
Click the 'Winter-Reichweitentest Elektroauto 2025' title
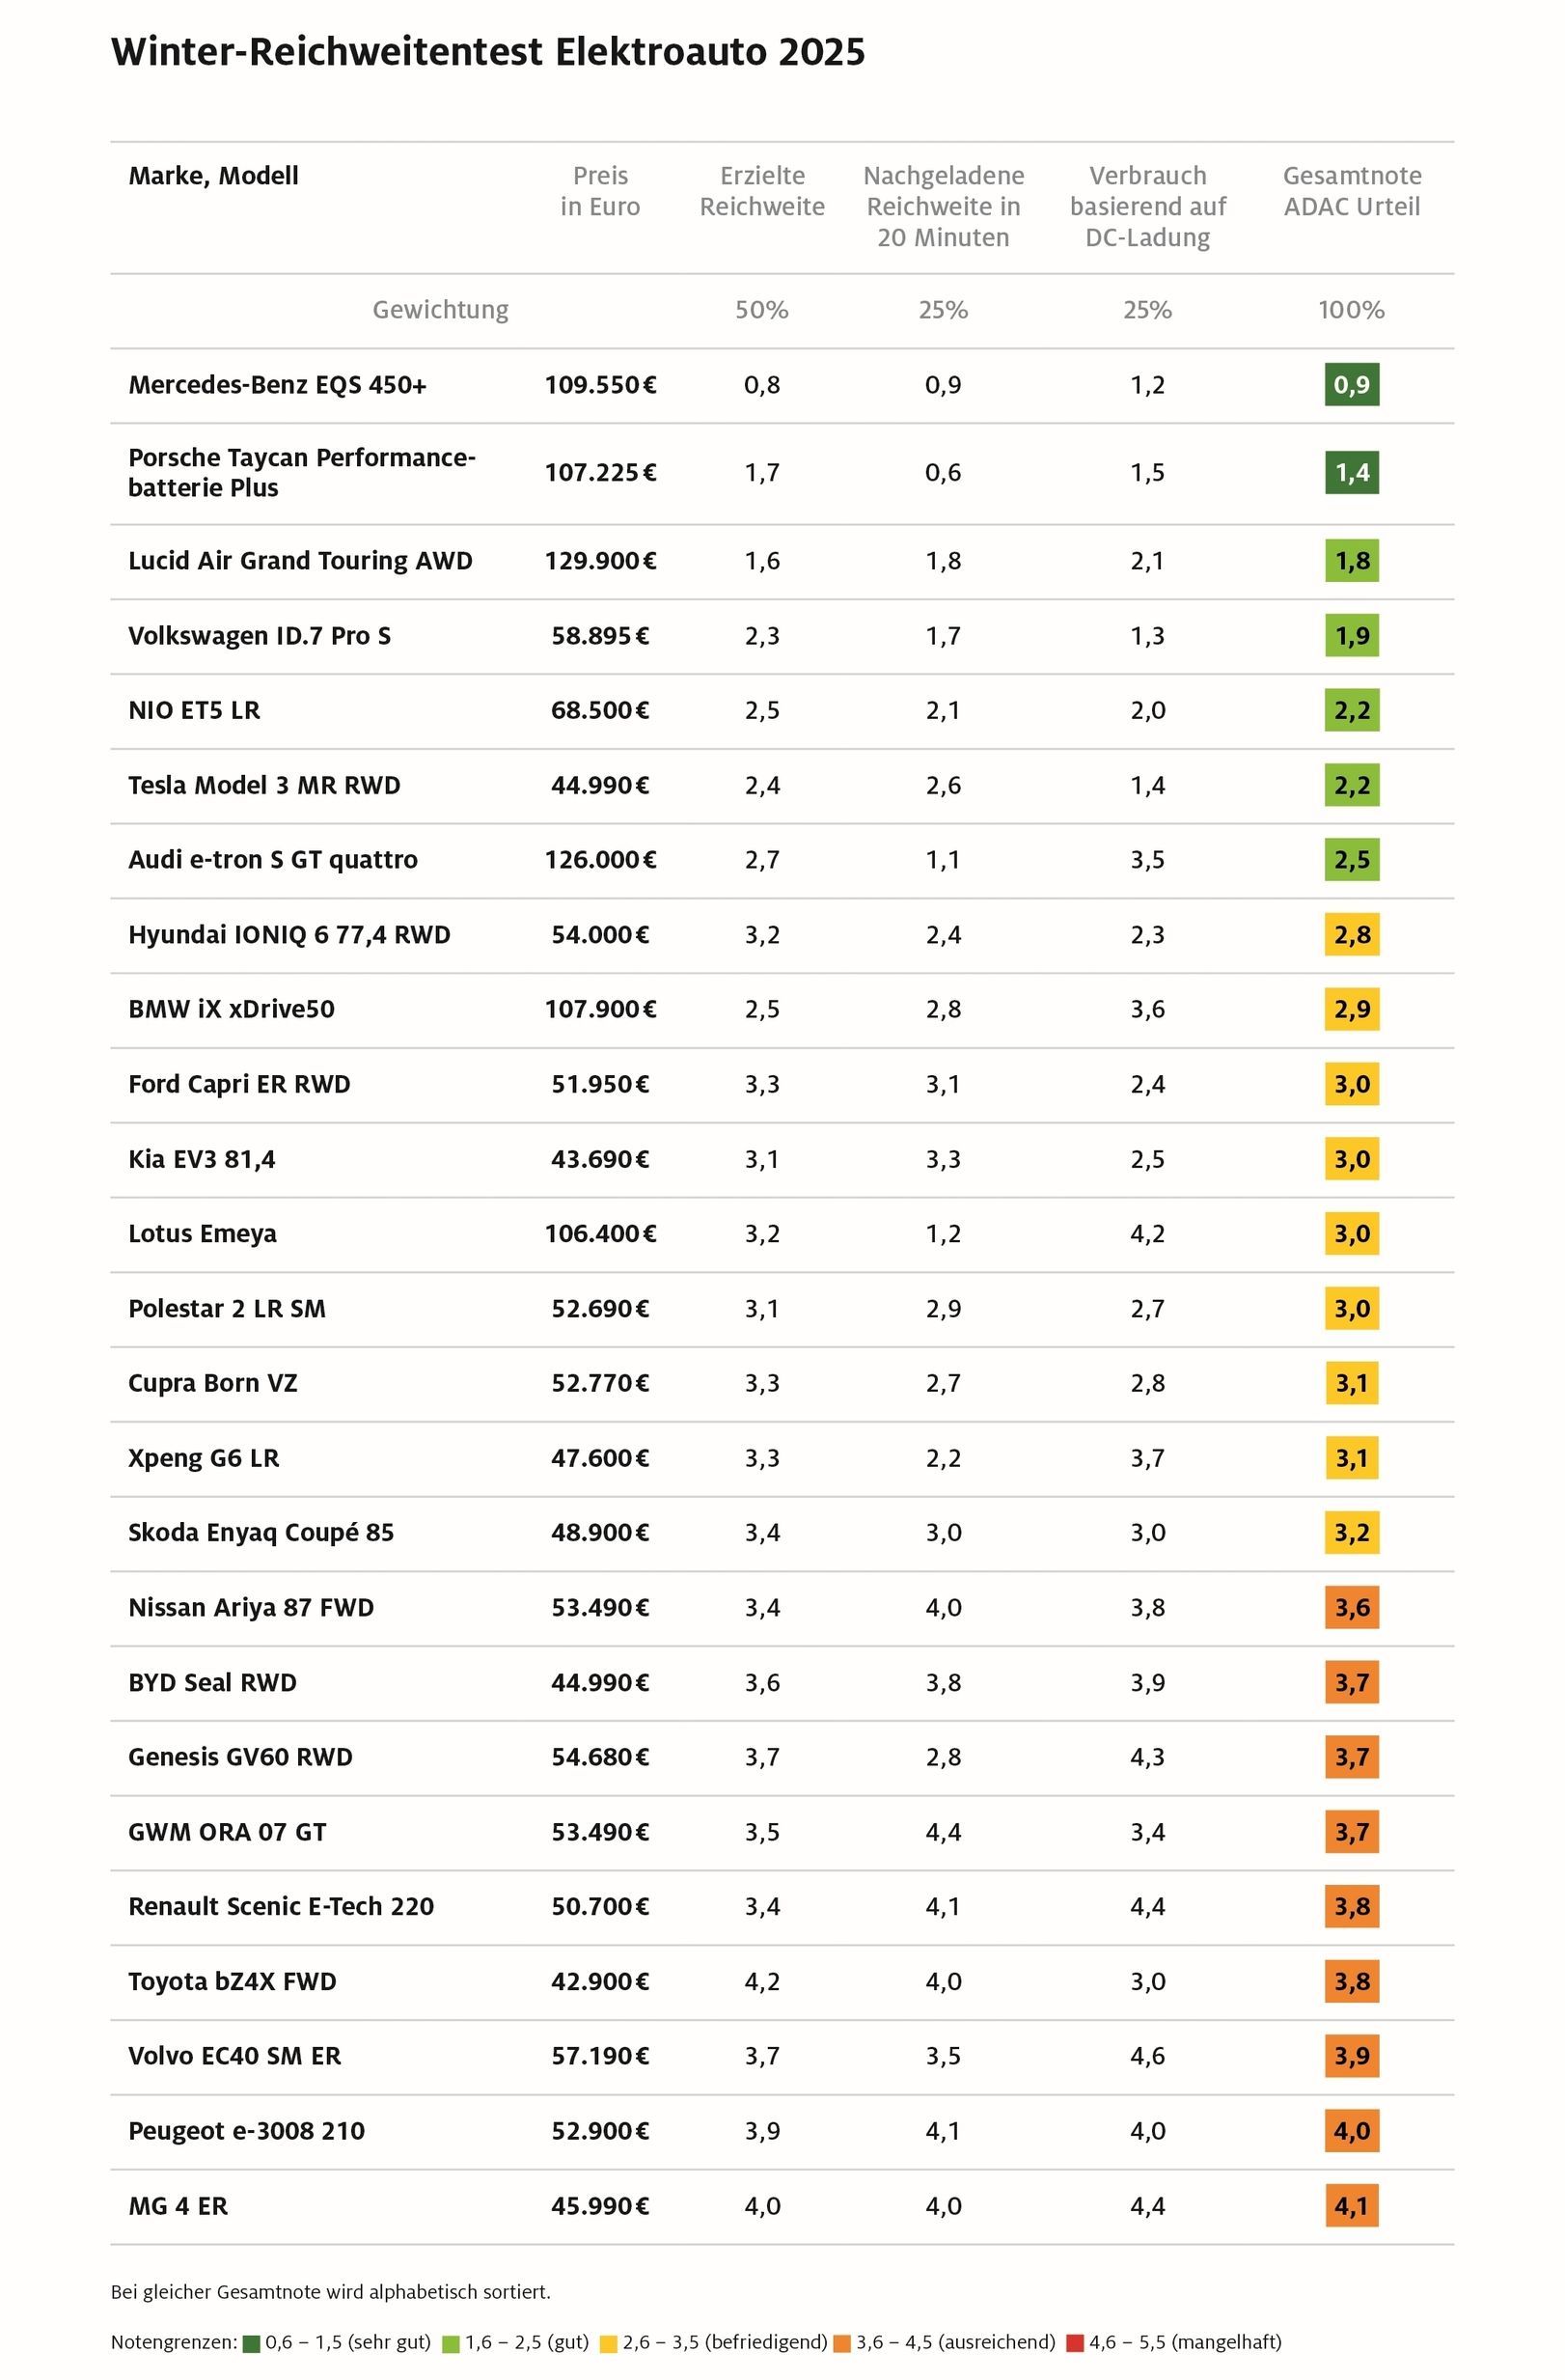click(488, 52)
